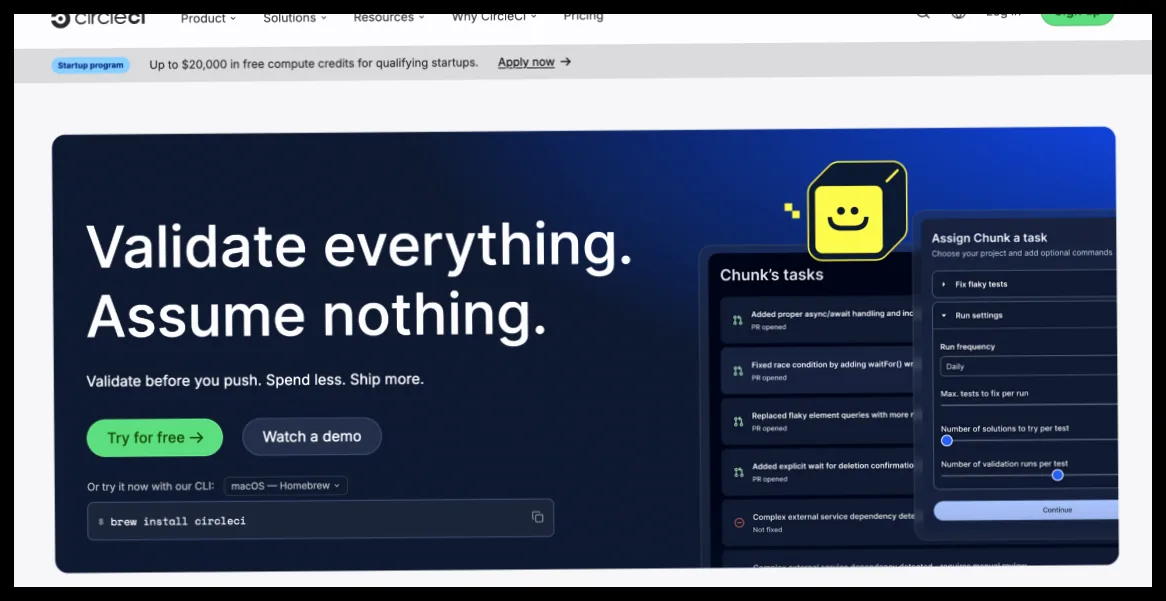Collapse the Run settings section
Image resolution: width=1166 pixels, height=601 pixels.
[1025, 315]
